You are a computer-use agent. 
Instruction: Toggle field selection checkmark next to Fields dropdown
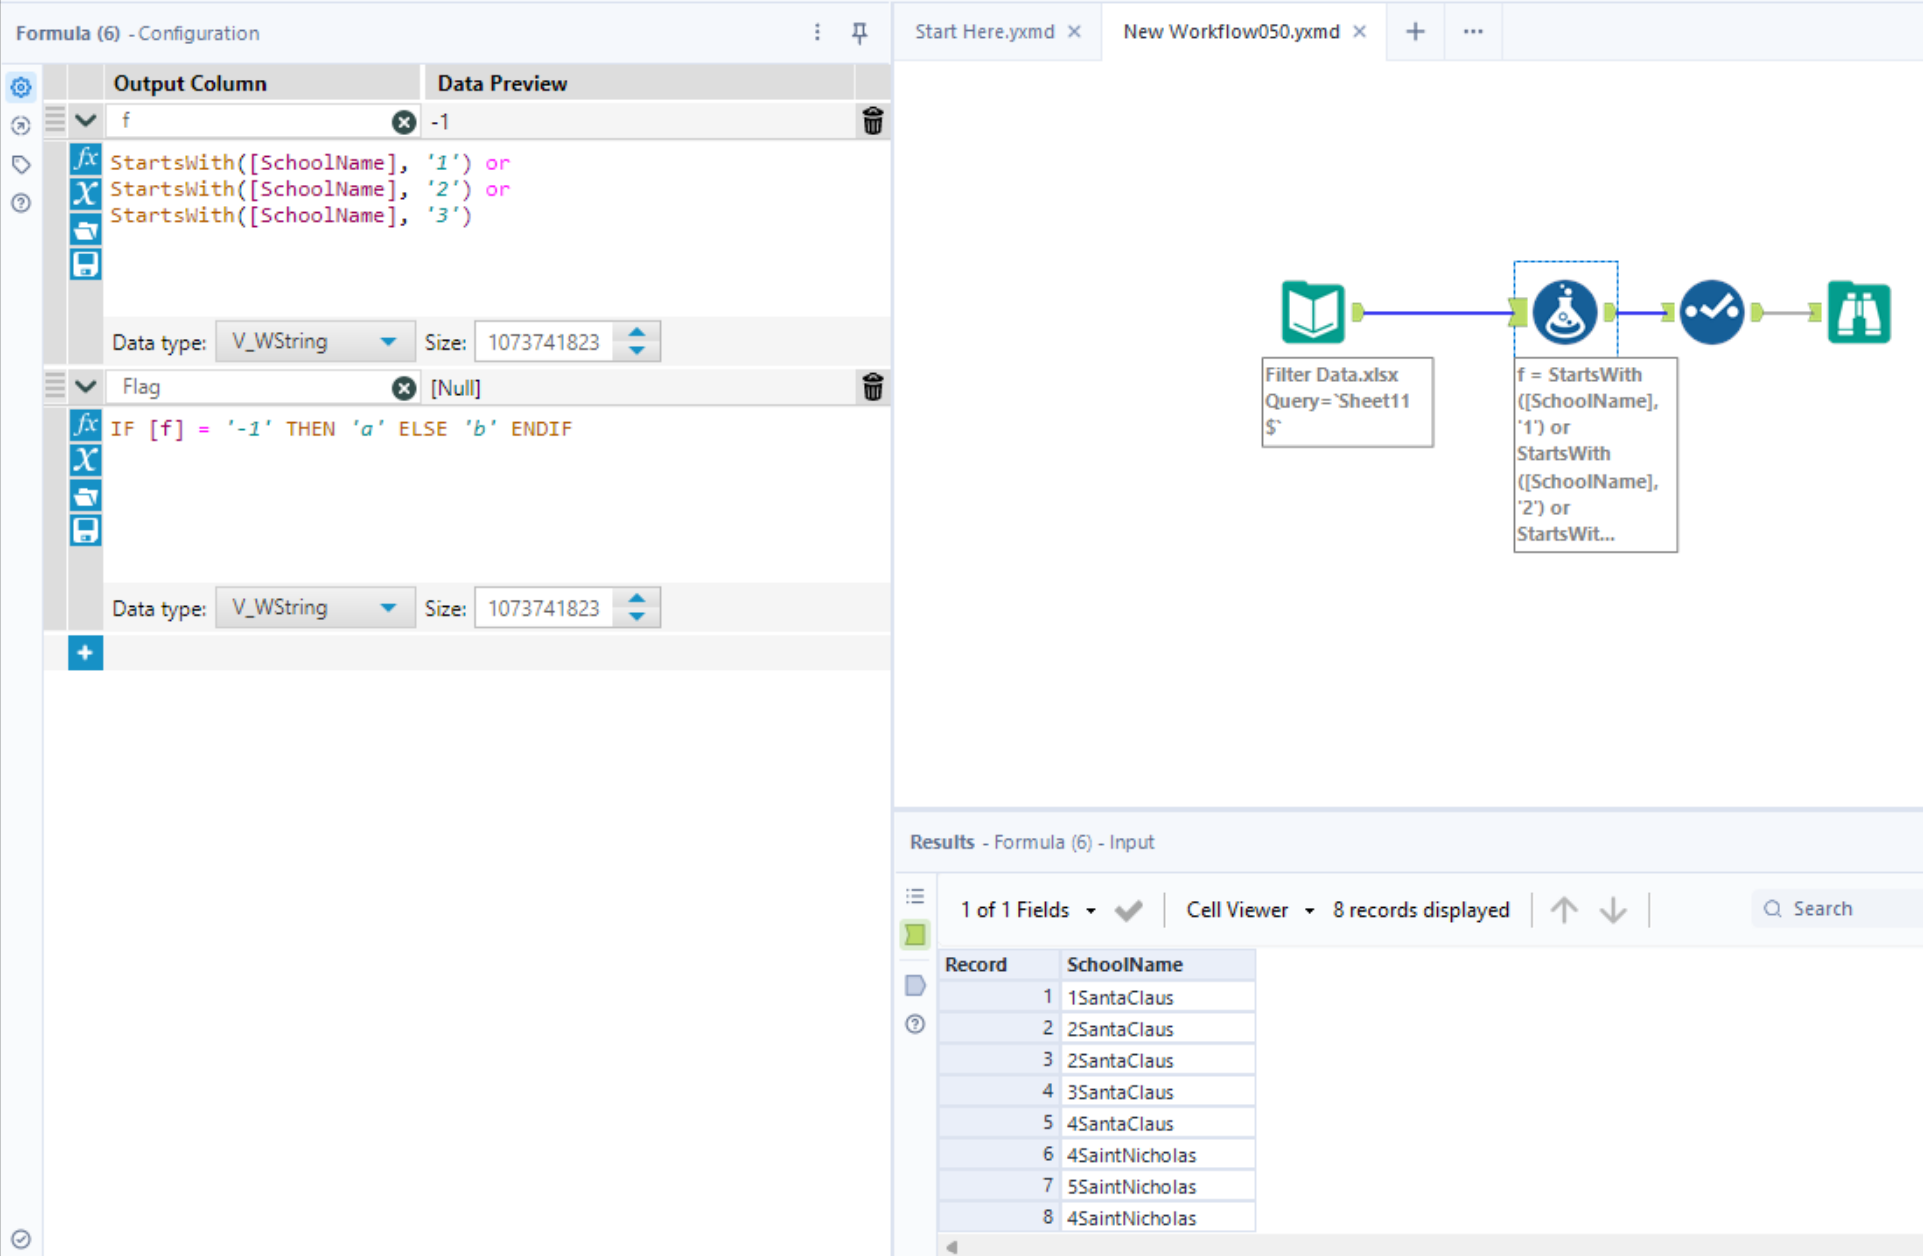1128,910
